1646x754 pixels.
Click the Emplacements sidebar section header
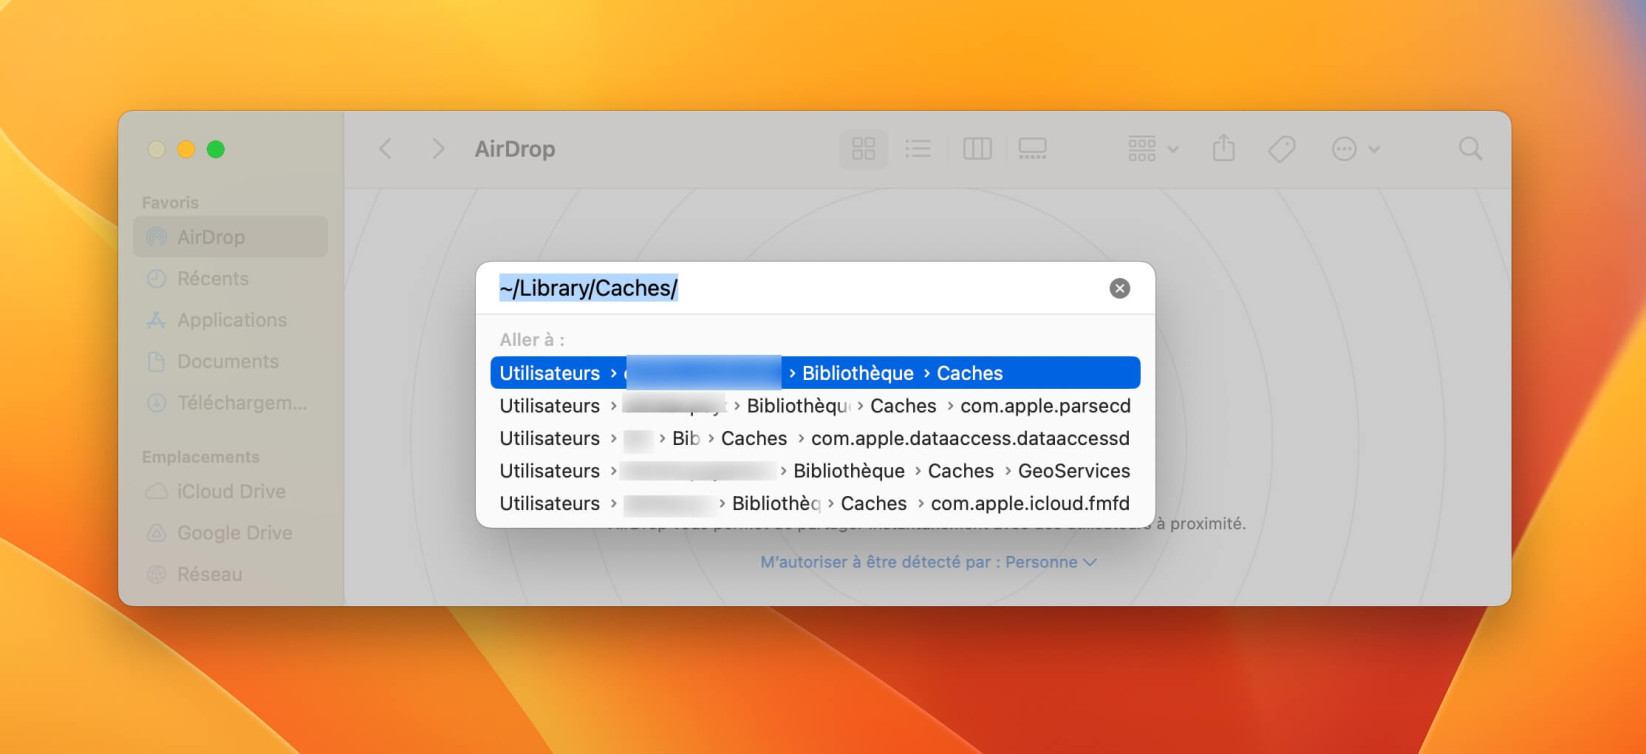tap(200, 457)
